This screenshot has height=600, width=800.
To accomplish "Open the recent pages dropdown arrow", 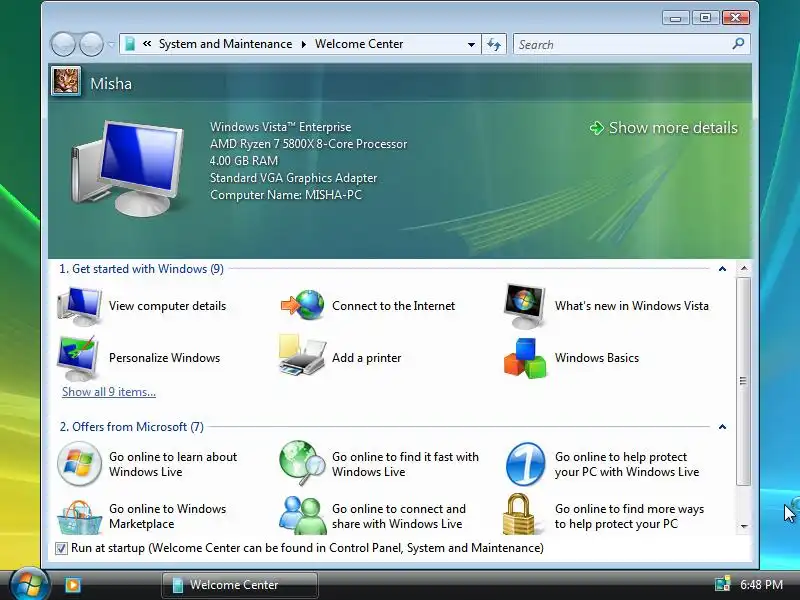I will [111, 45].
